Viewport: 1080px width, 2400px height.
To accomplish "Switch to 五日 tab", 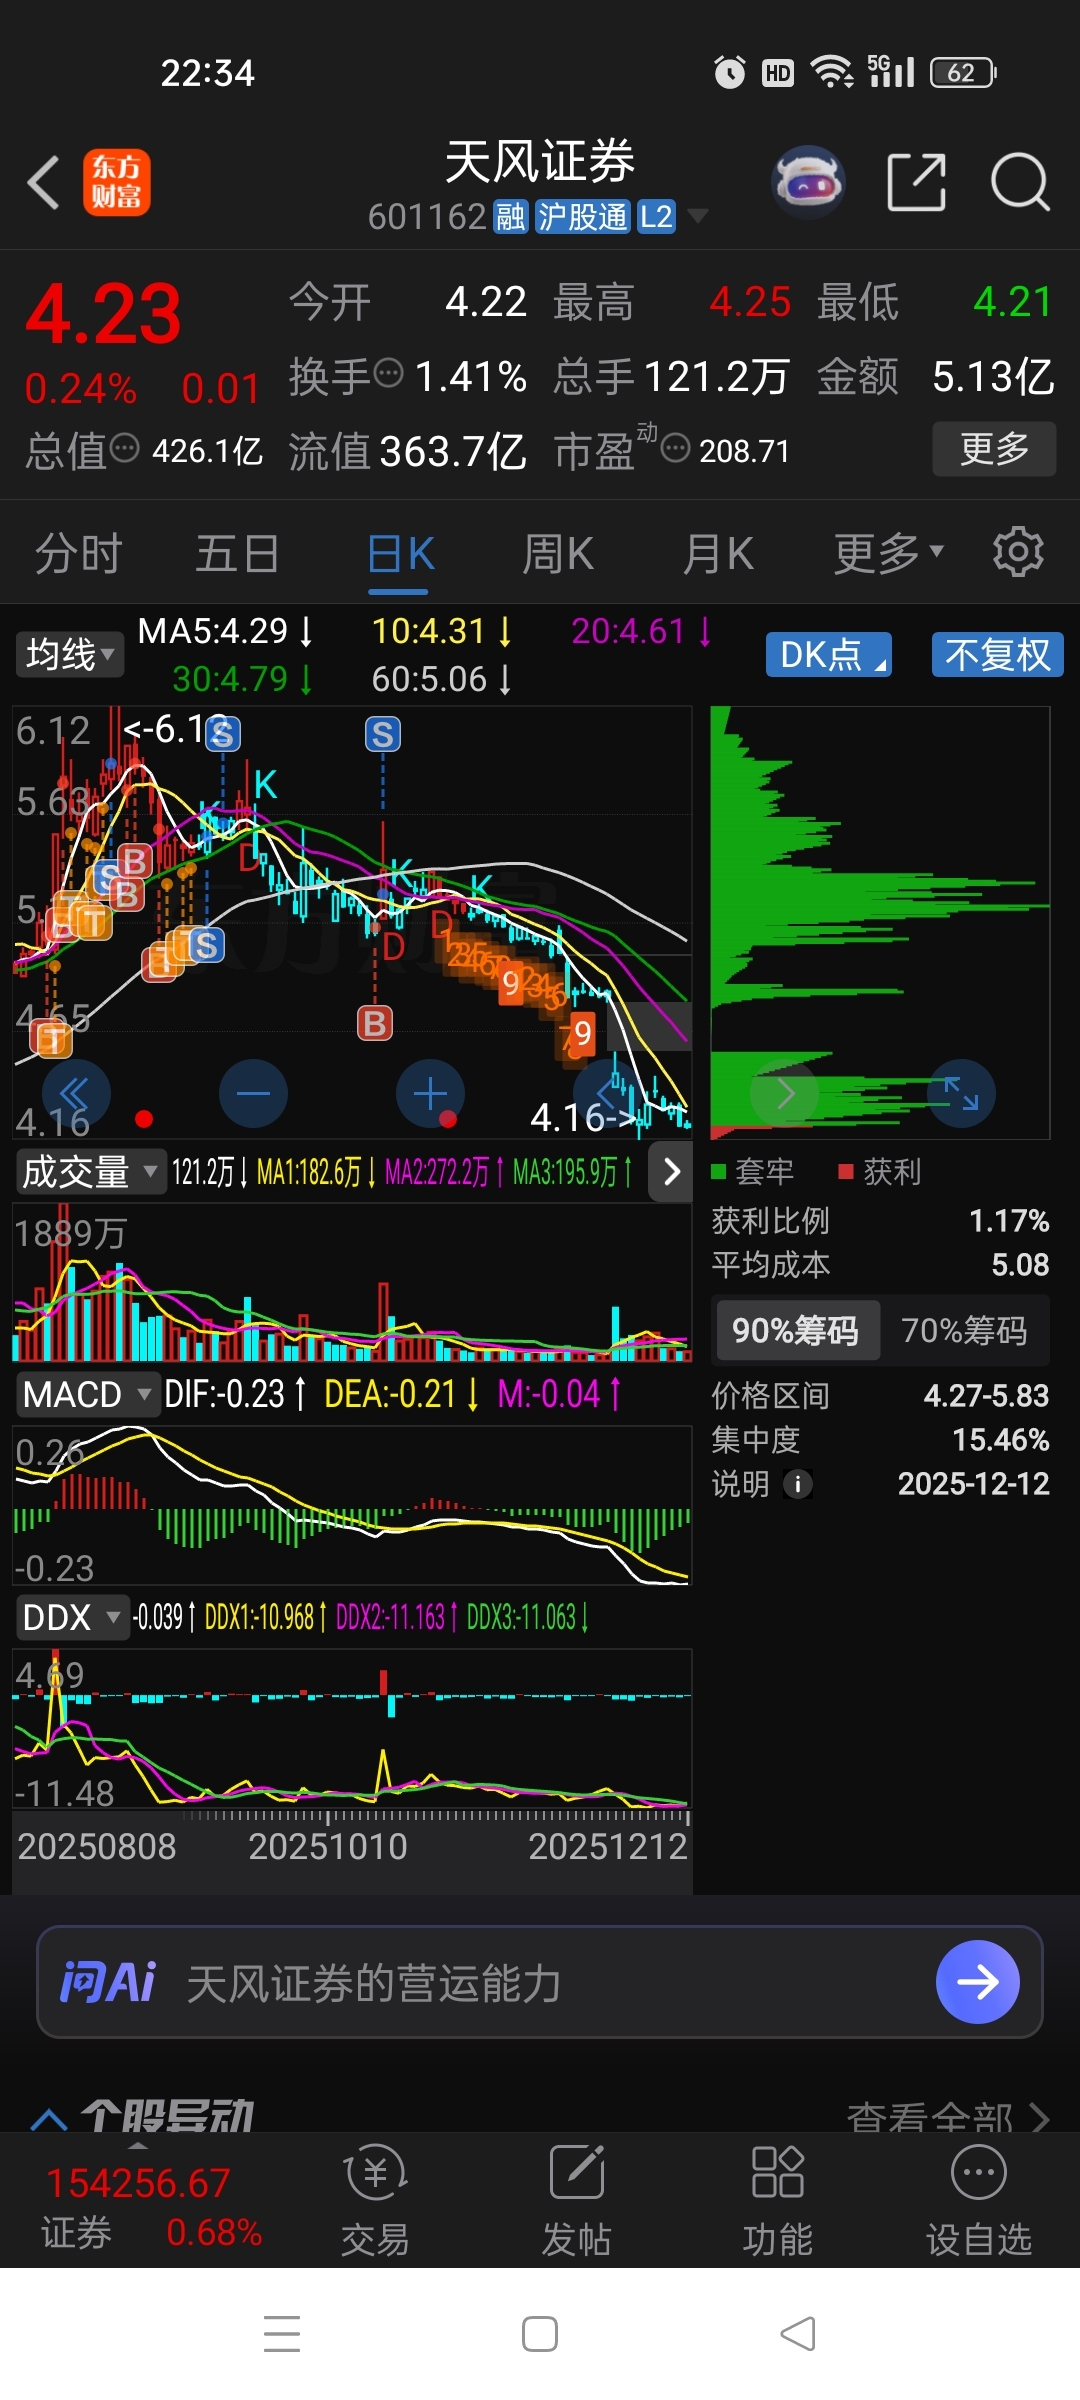I will (x=237, y=552).
